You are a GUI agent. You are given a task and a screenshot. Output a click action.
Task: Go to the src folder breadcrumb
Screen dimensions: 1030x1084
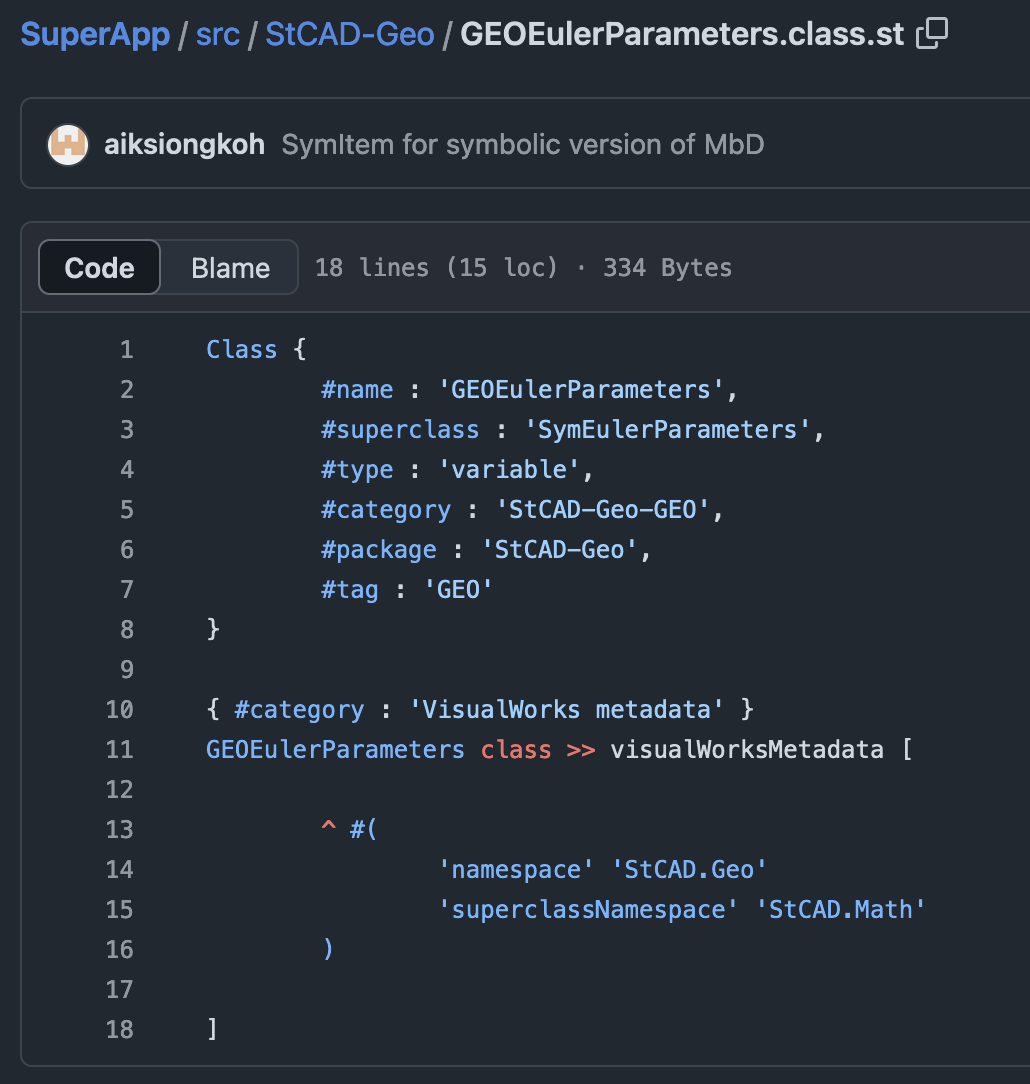point(217,35)
